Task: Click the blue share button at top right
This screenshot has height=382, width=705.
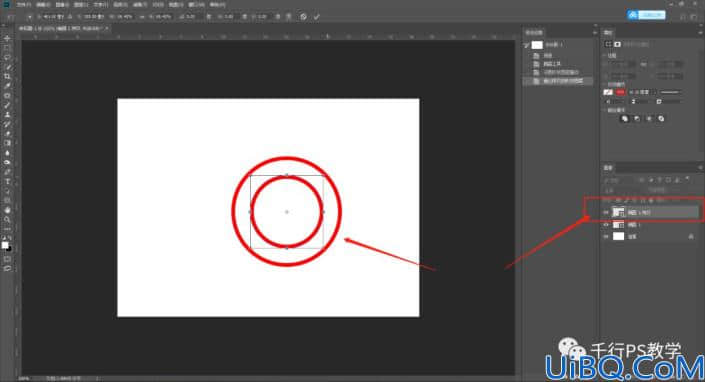Action: [646, 15]
